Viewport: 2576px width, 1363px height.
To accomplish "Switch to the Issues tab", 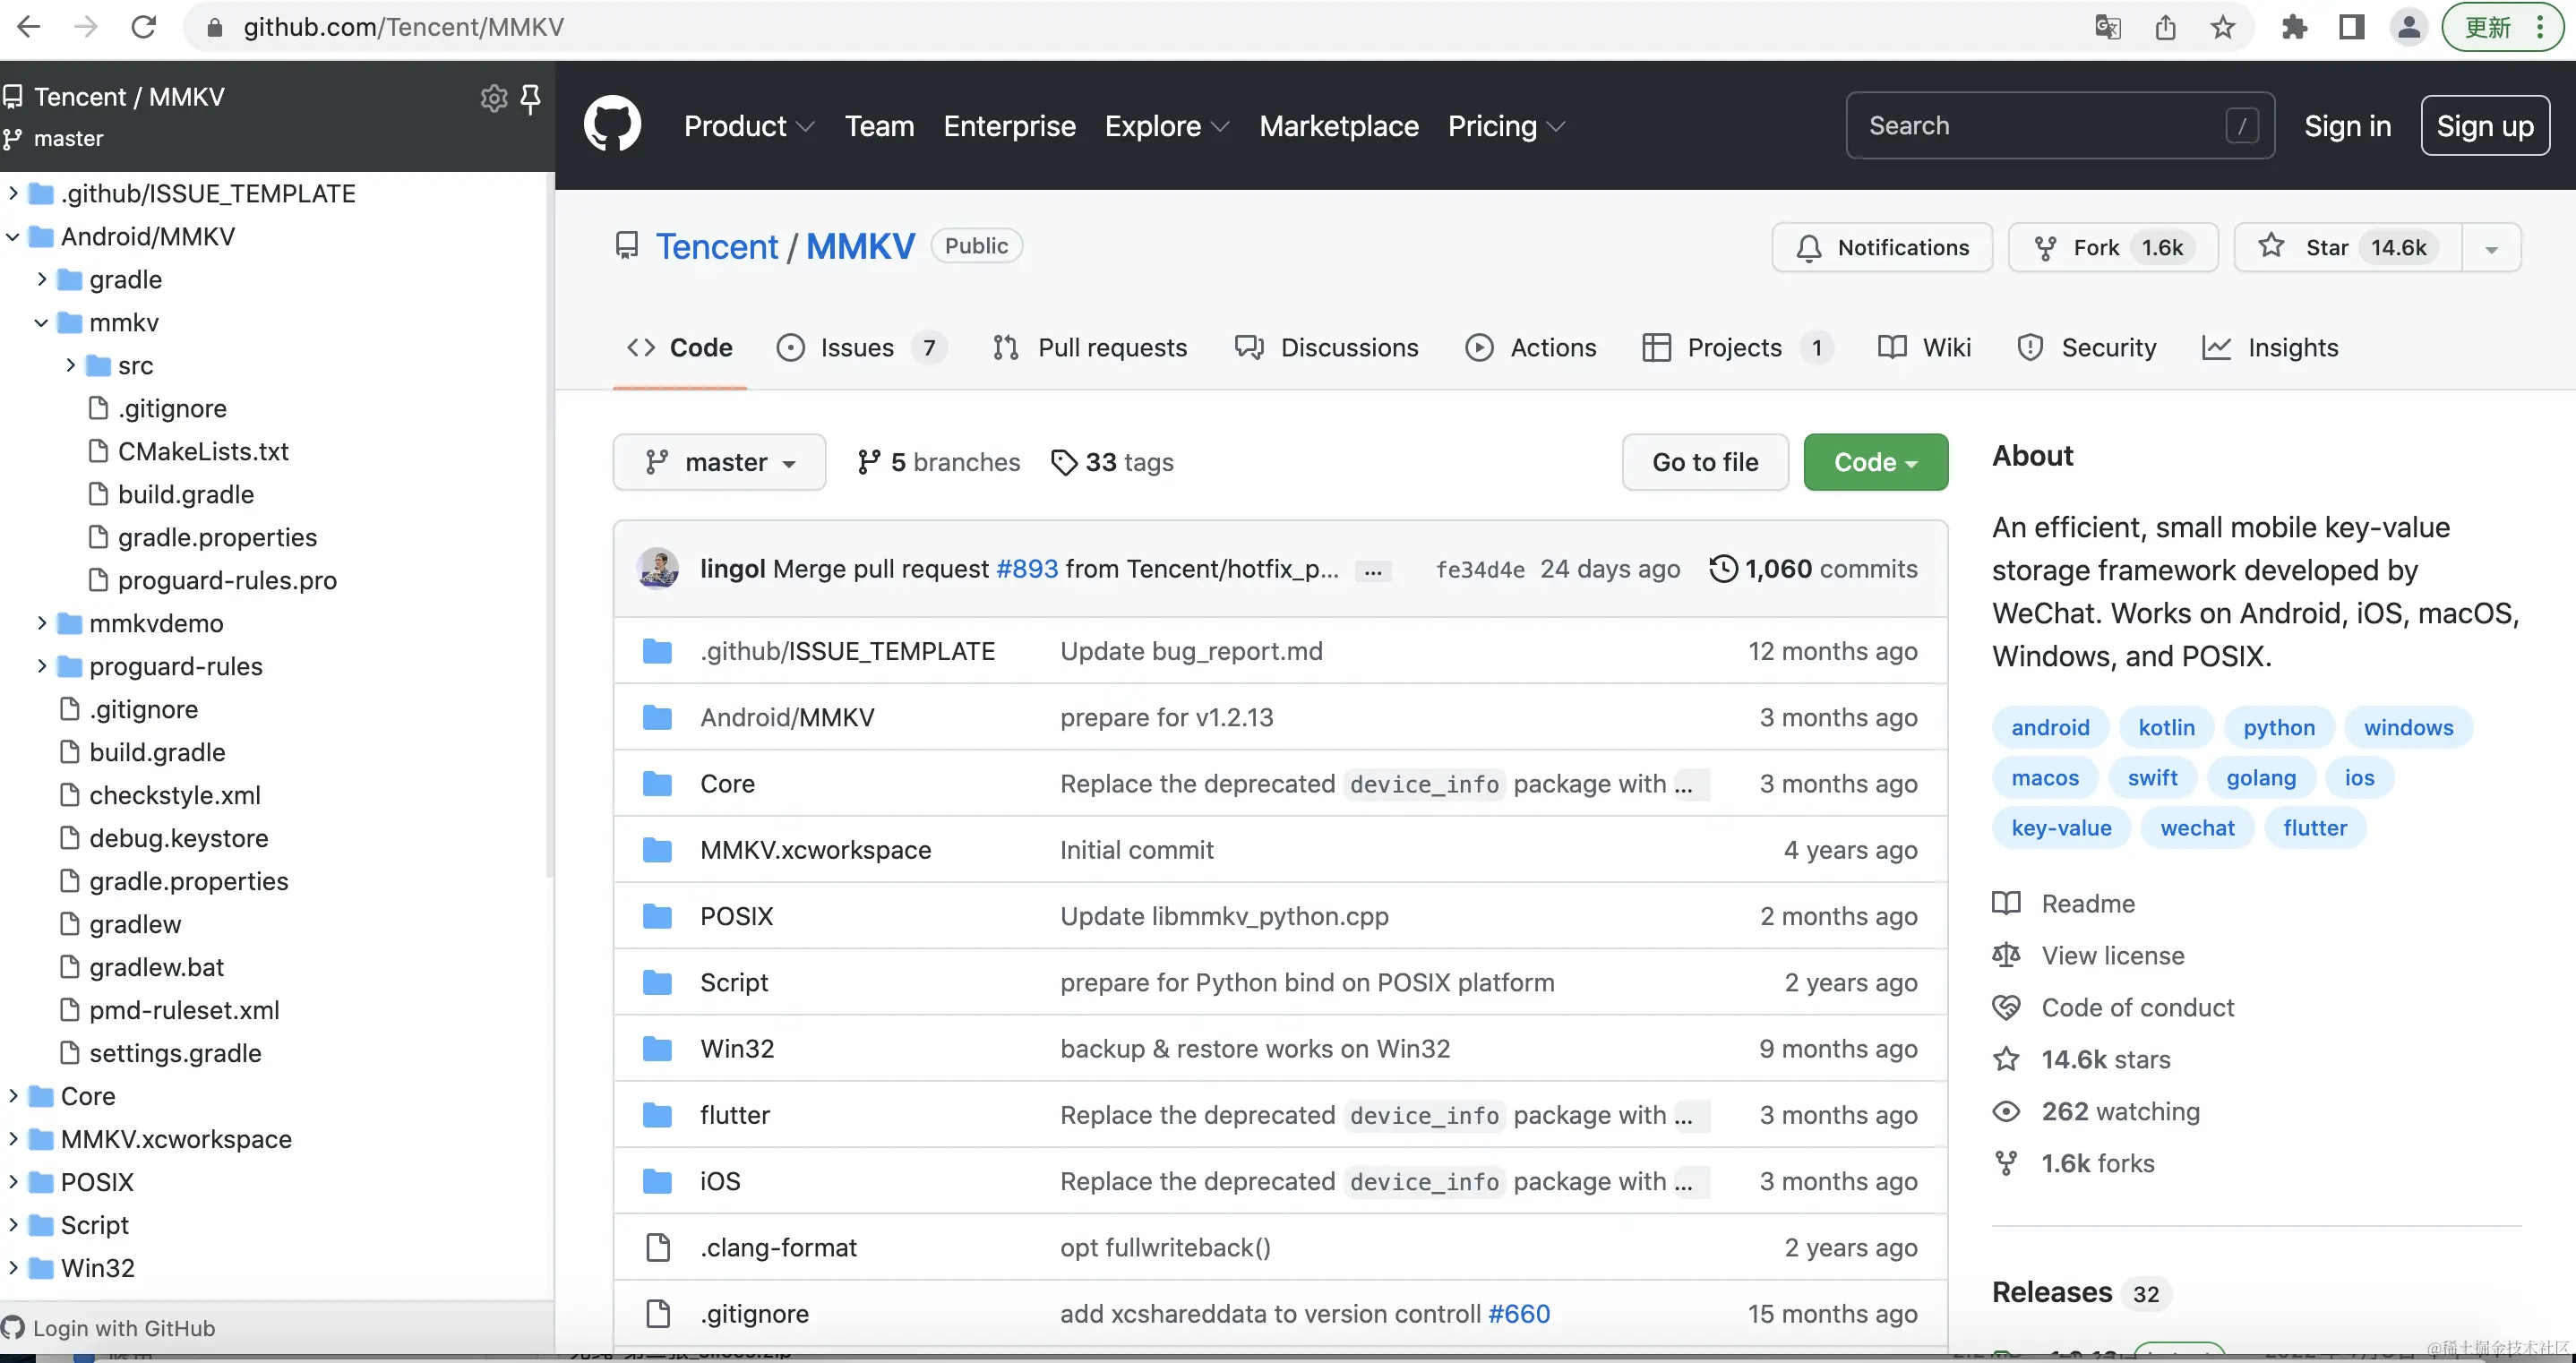I will click(x=855, y=347).
